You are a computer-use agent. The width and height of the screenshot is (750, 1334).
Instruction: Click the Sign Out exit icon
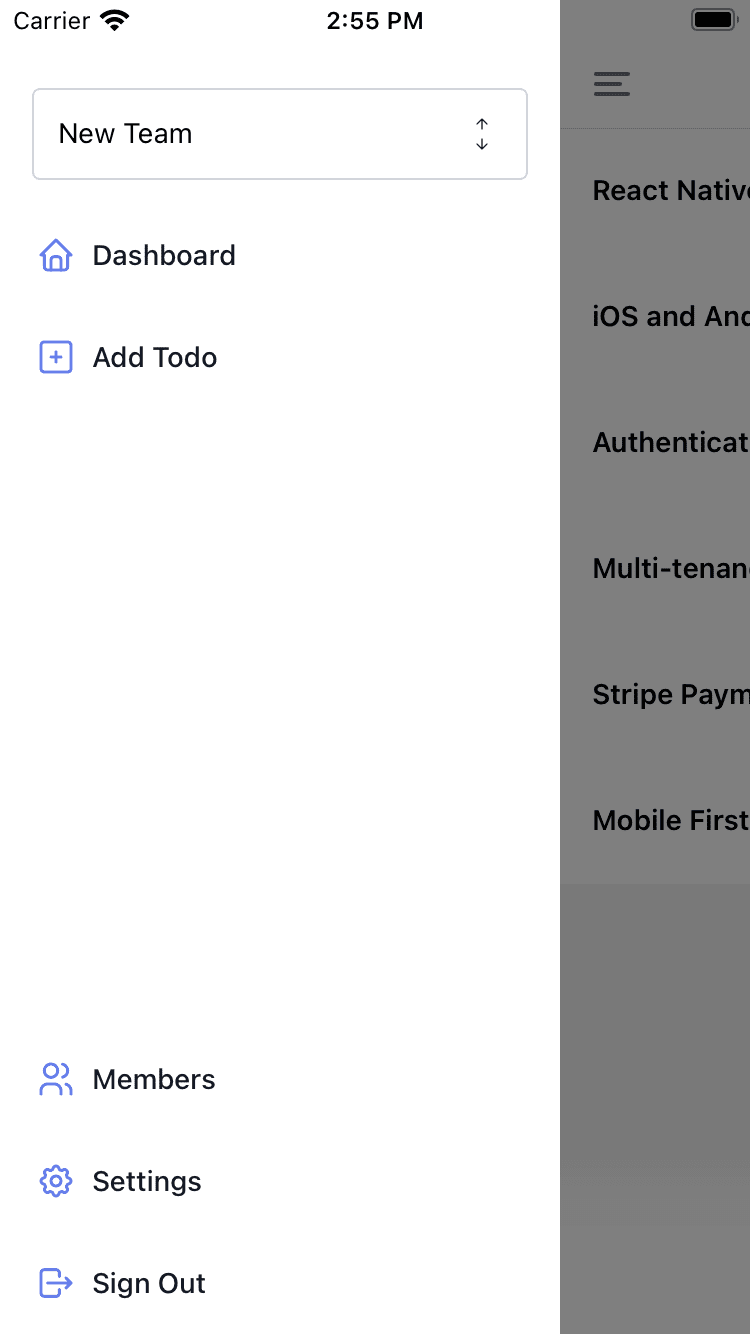pos(55,1283)
